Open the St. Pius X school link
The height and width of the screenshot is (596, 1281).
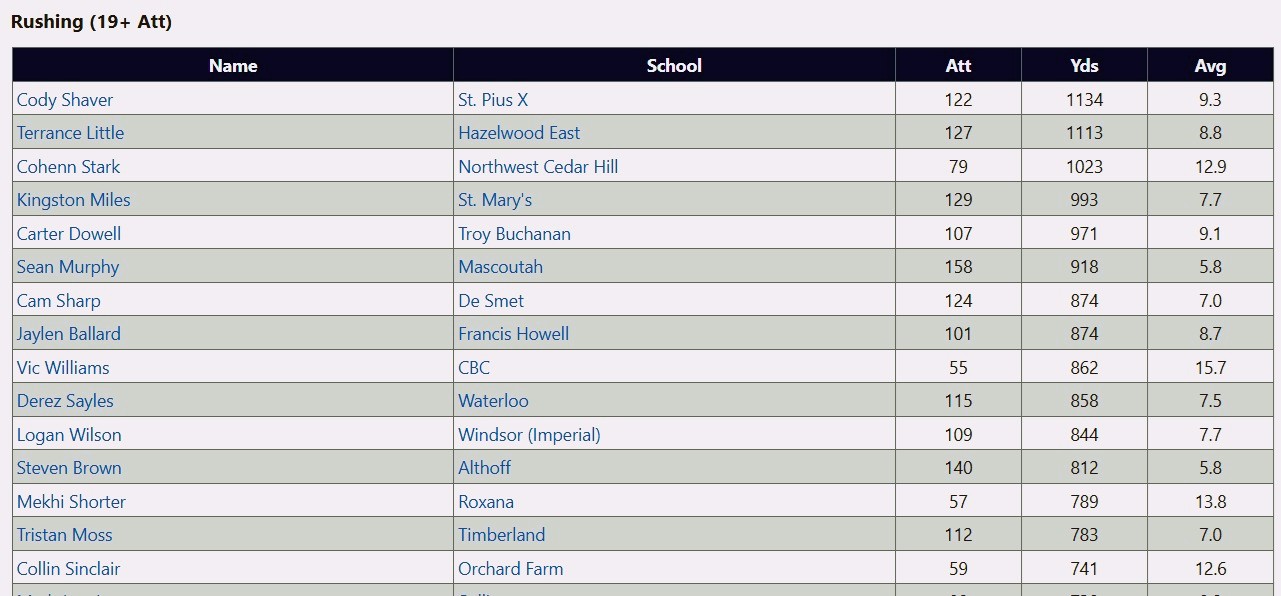pos(493,100)
